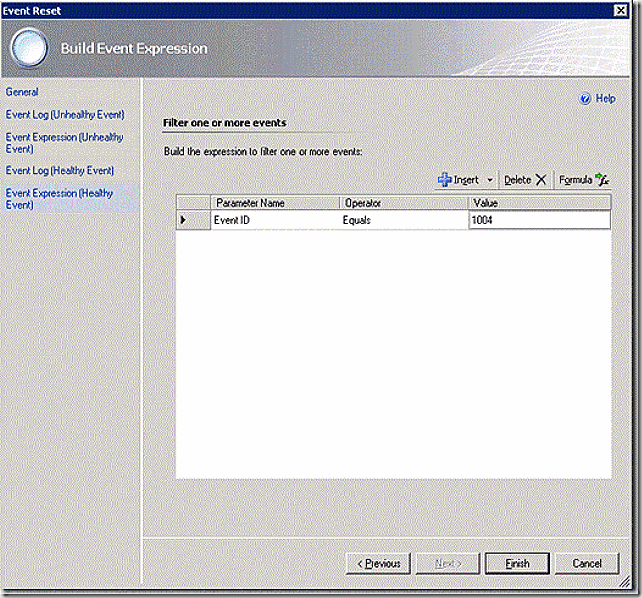The height and width of the screenshot is (598, 642).
Task: Click the blue plus Insert icon
Action: click(445, 180)
